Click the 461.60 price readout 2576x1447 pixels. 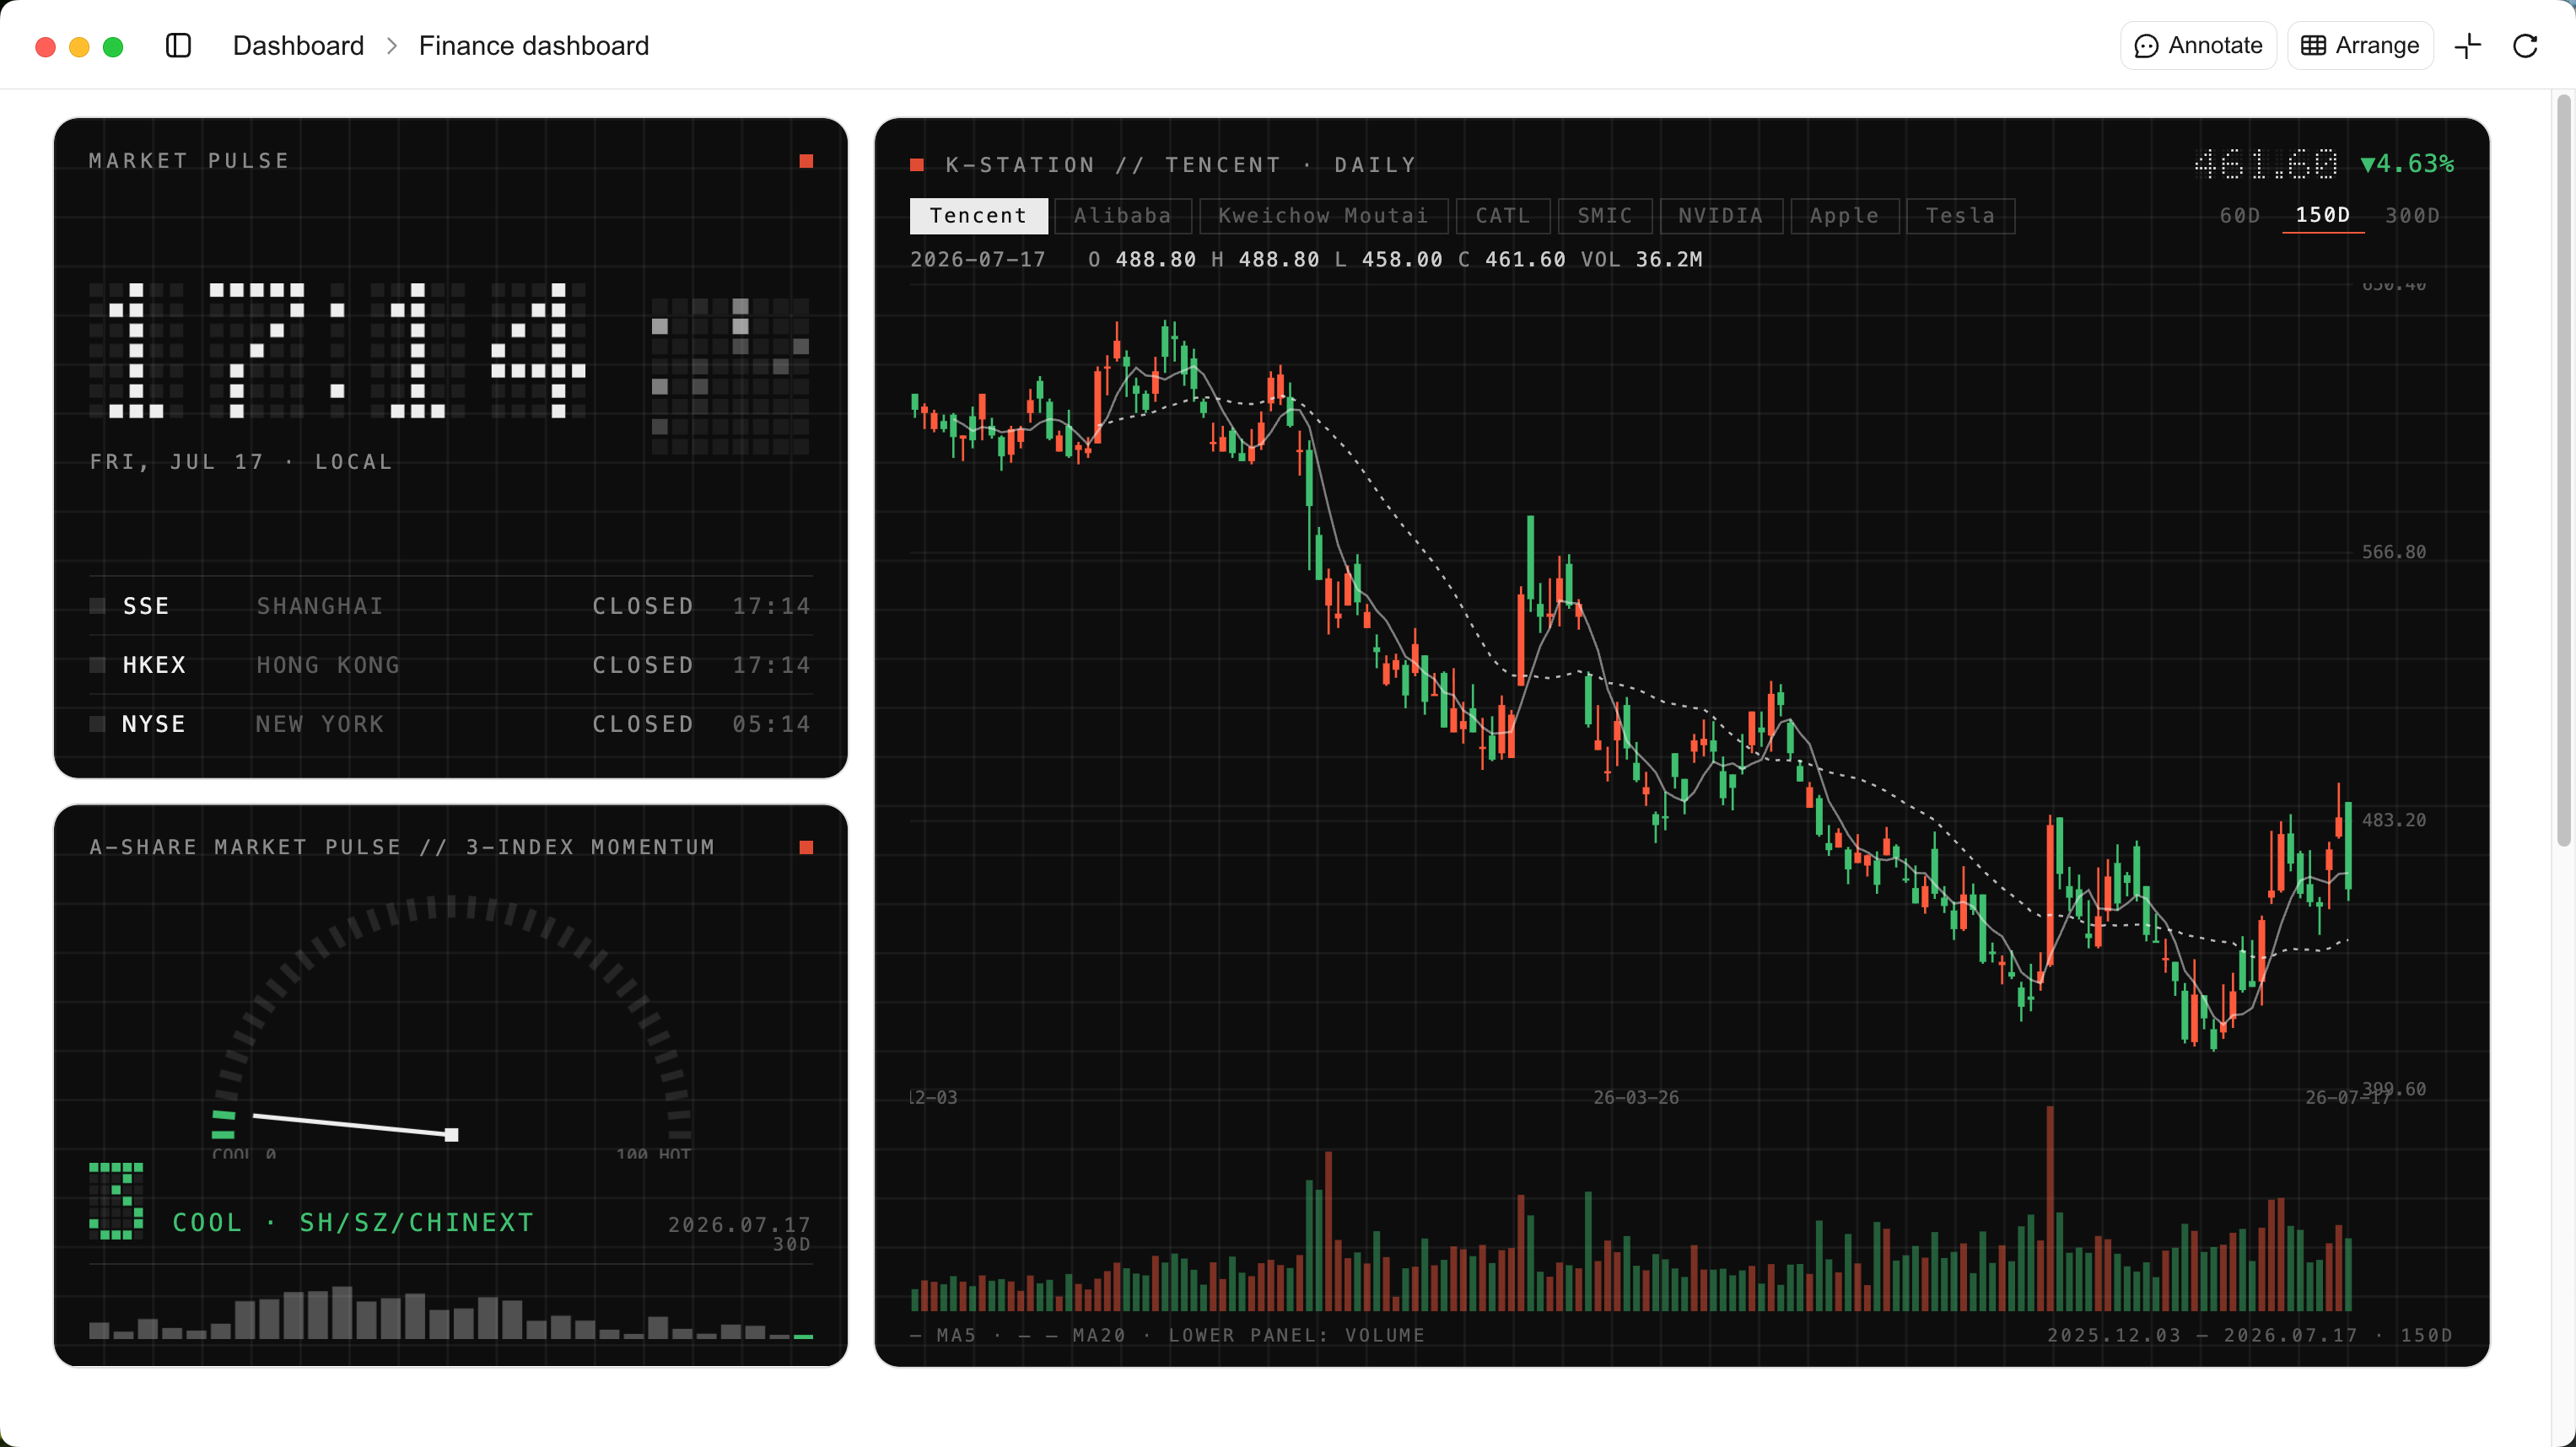pos(2266,164)
